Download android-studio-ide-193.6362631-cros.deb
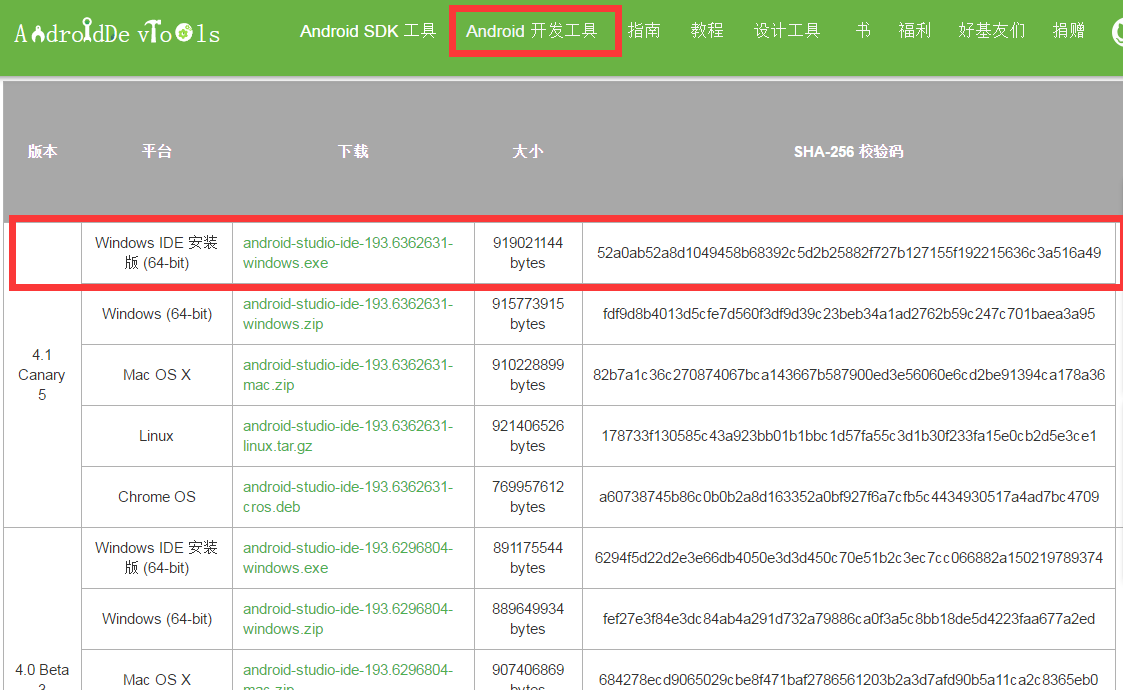The image size is (1123, 690). pyautogui.click(x=348, y=497)
